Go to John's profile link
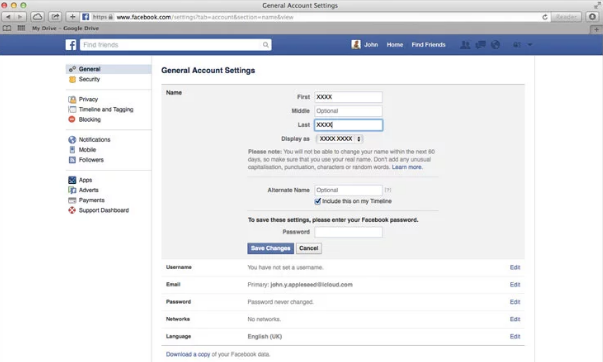 371,45
